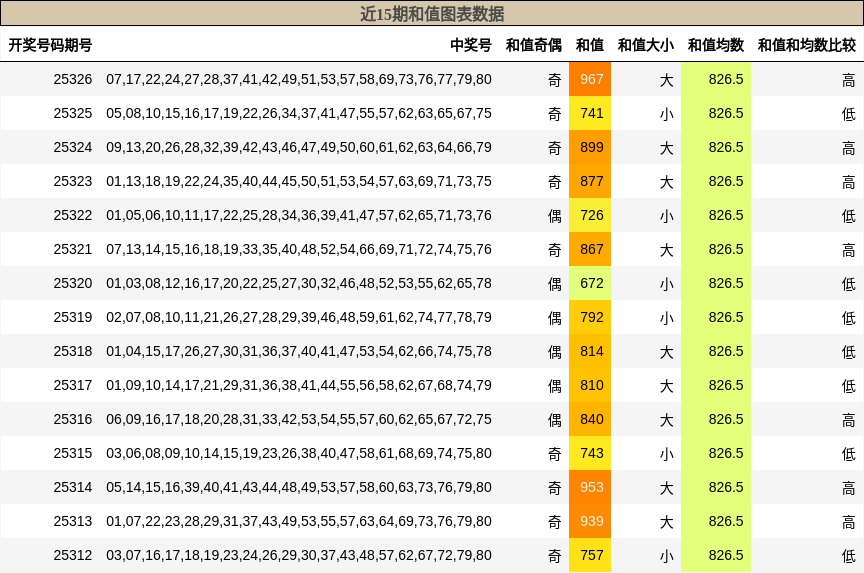Click winning numbers starting 06,09,16,17 for 25316
Screen dimensions: 864x573
[299, 419]
